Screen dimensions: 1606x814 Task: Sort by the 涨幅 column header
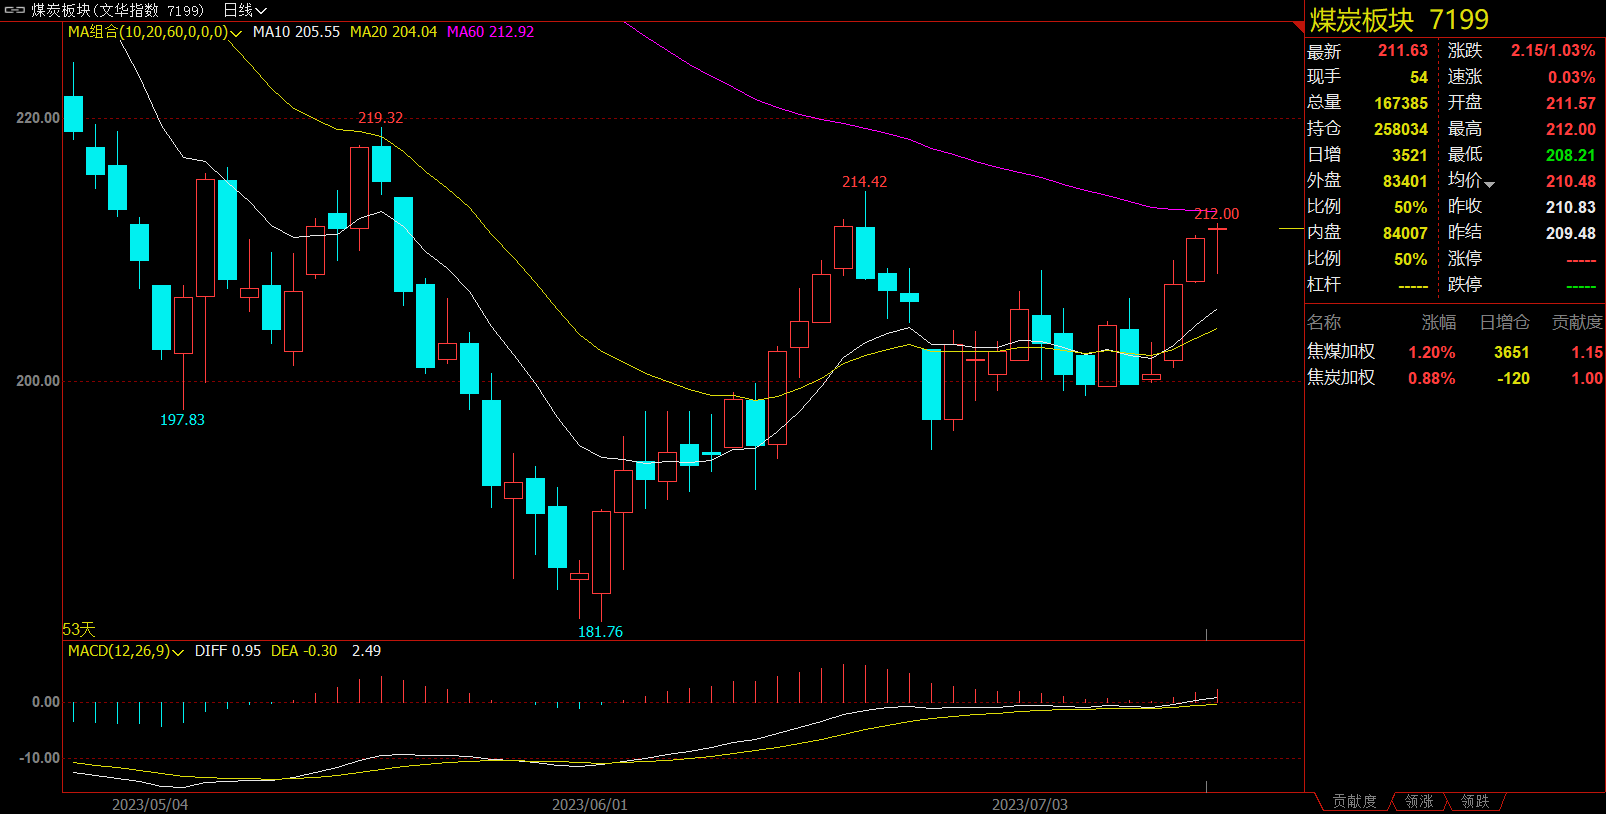click(1439, 322)
